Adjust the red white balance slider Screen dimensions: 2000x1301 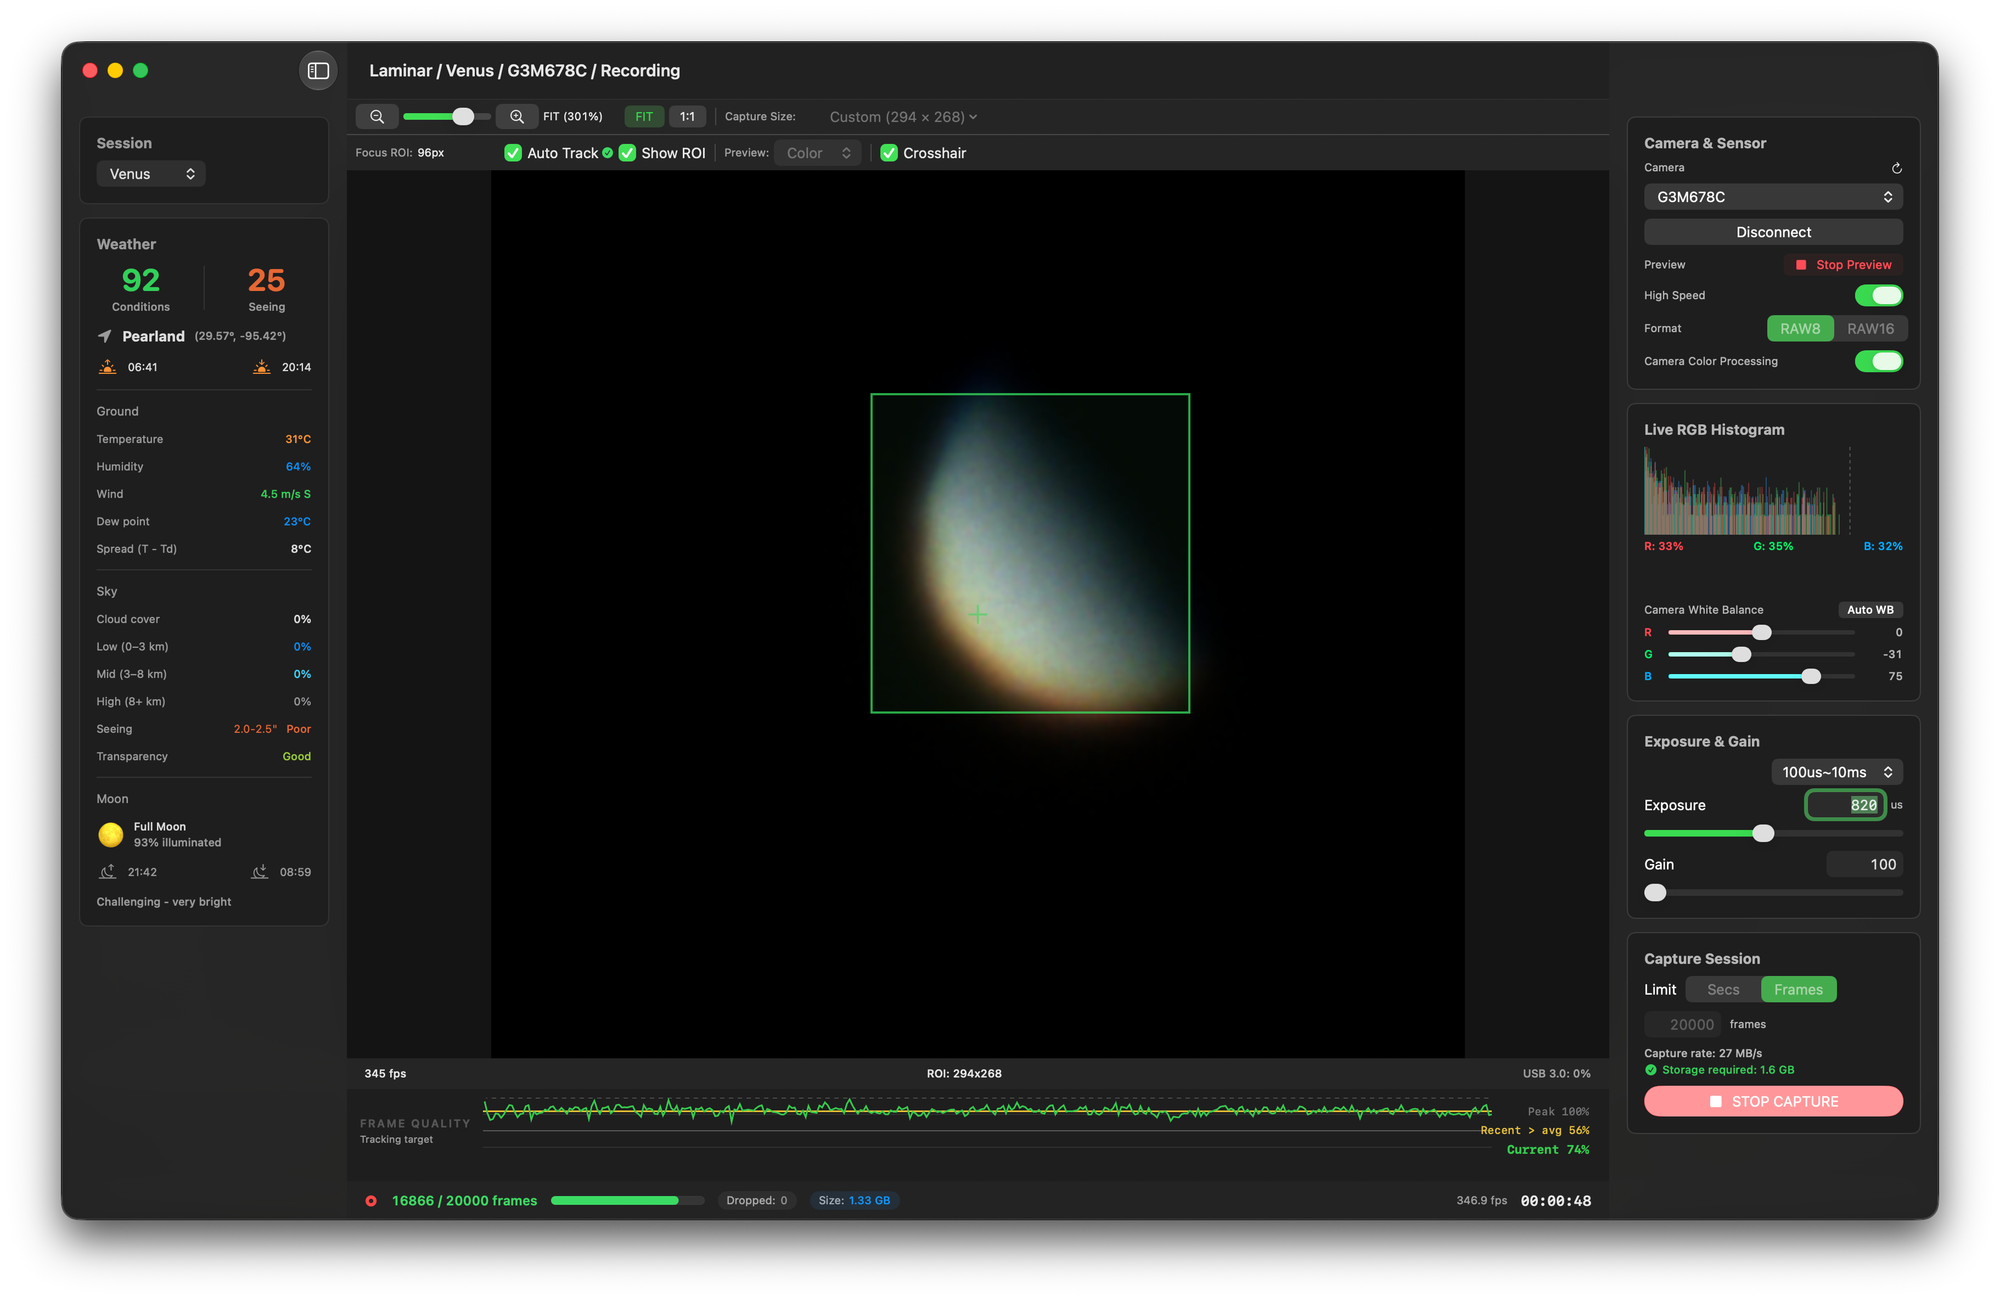tap(1761, 633)
